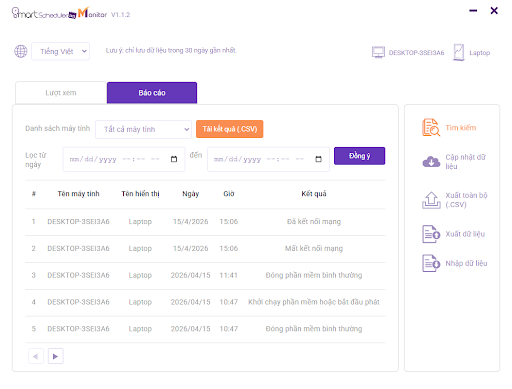Click the Xuất toàn bộ (.CSV) upload icon
The height and width of the screenshot is (389, 512).
point(431,200)
